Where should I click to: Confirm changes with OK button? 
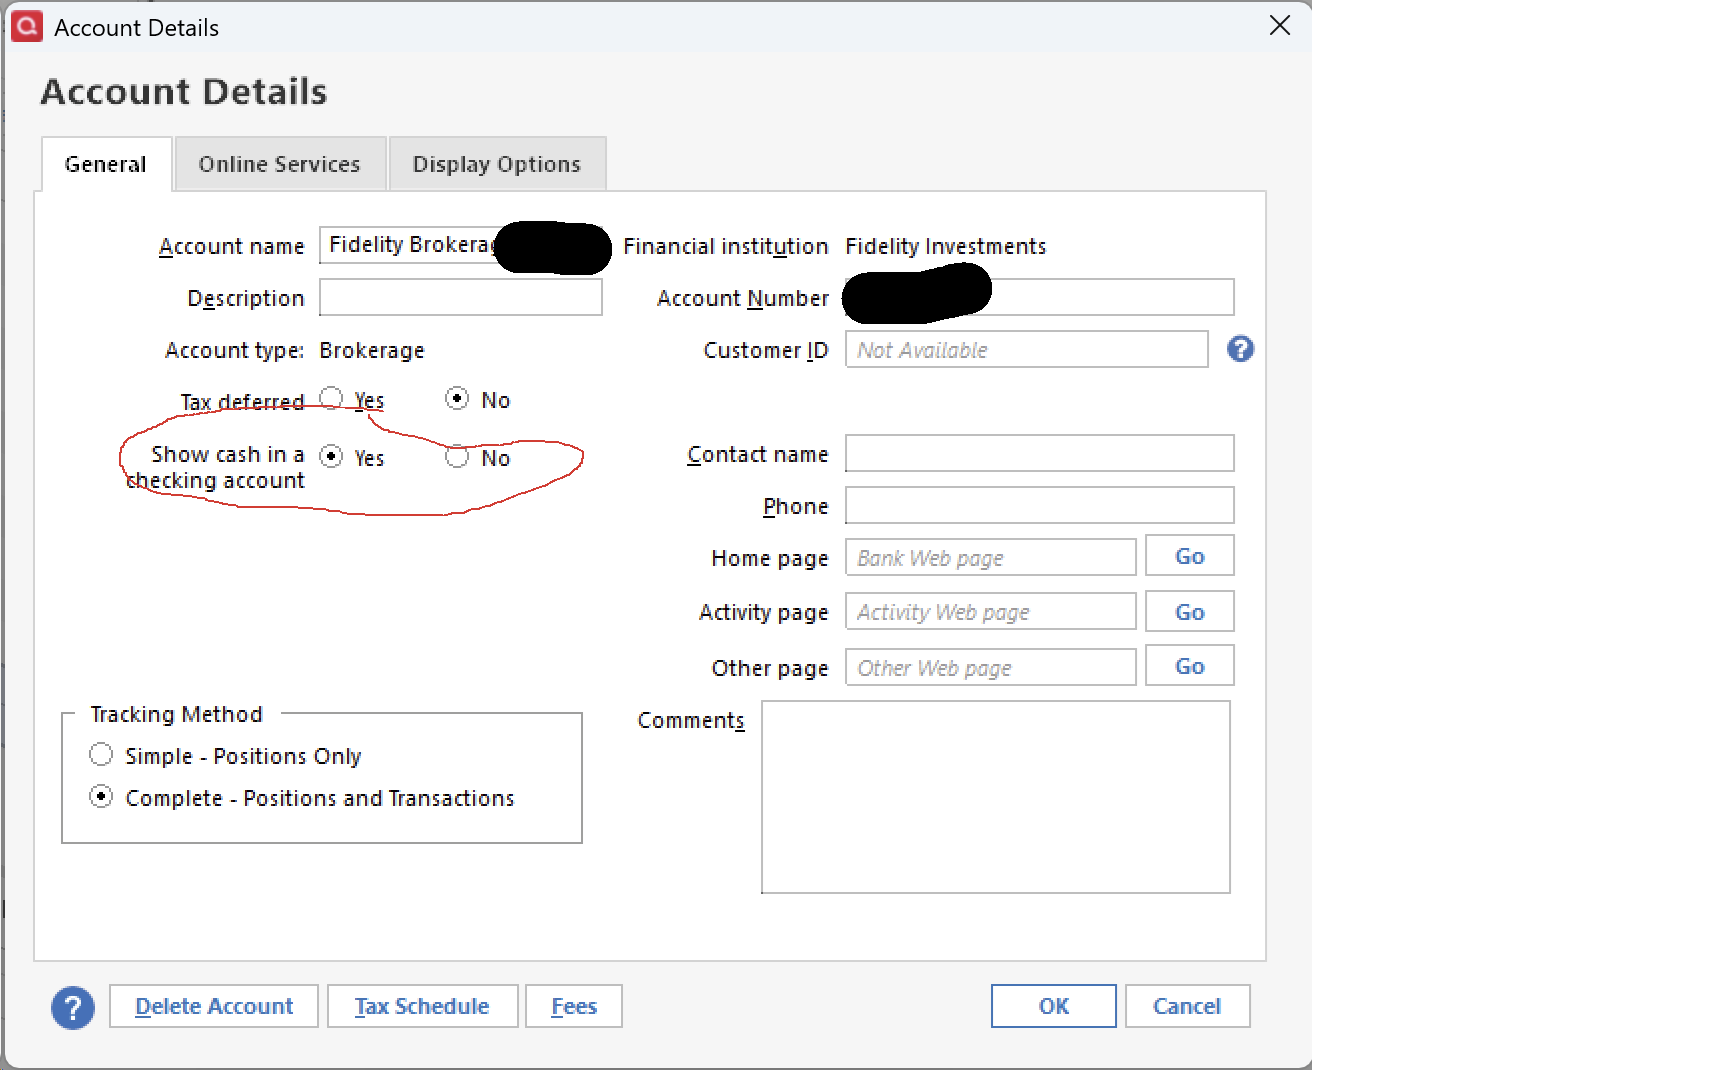pos(1054,1006)
